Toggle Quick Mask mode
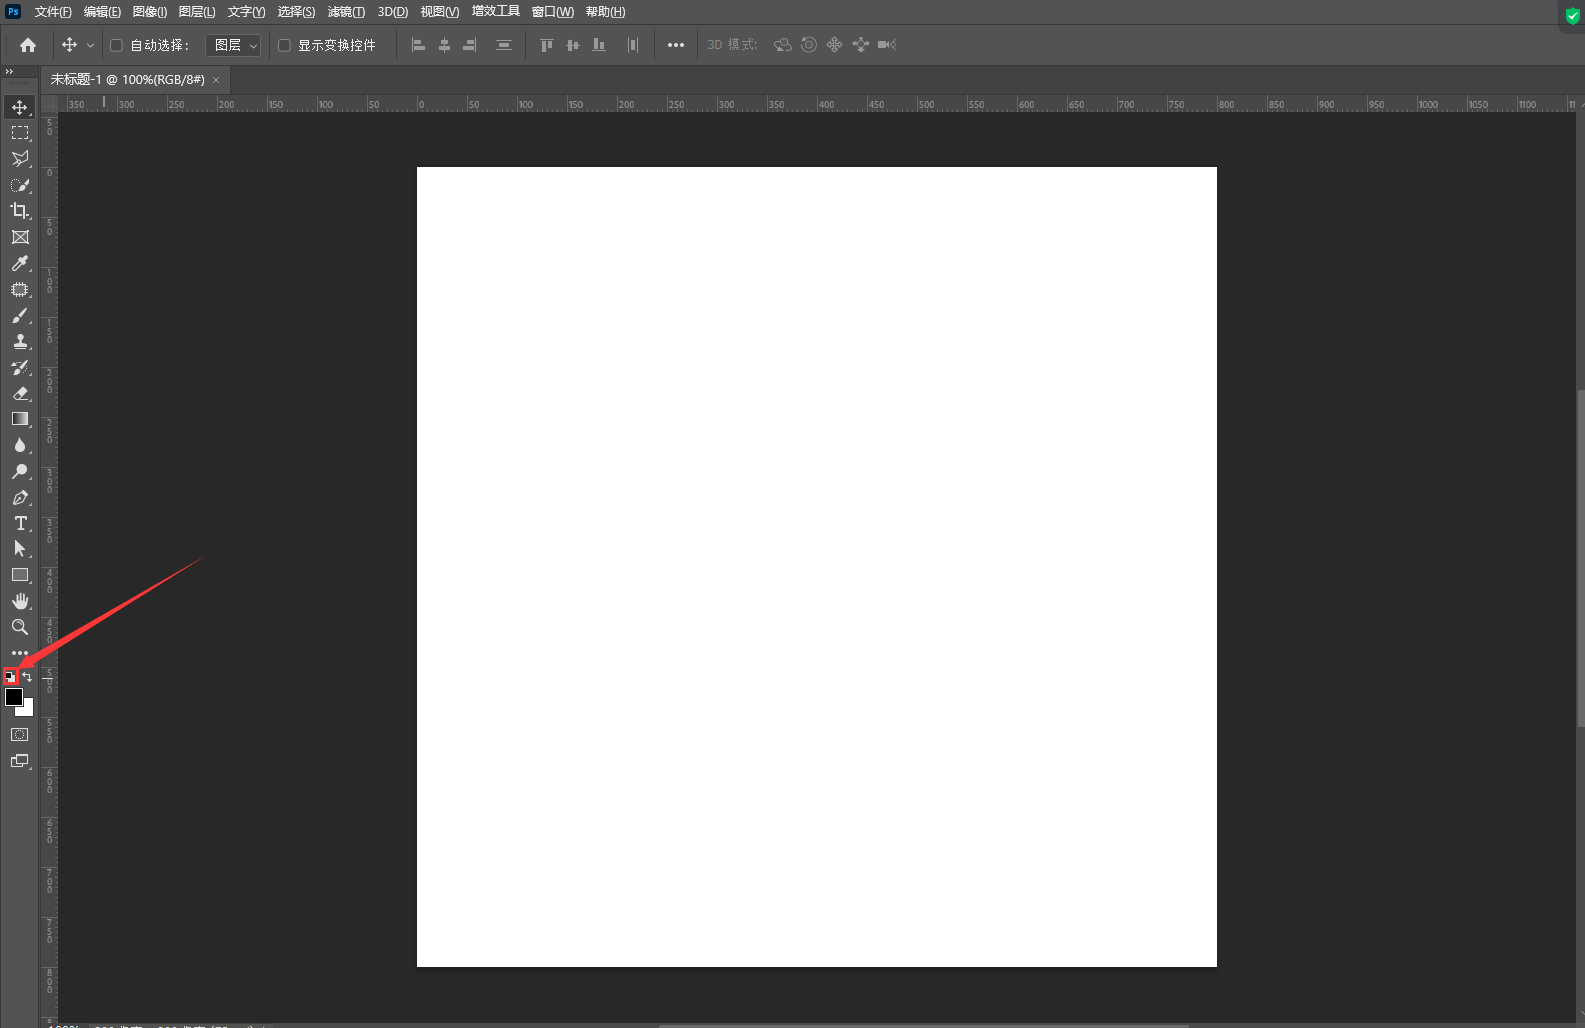The width and height of the screenshot is (1585, 1028). pos(20,735)
